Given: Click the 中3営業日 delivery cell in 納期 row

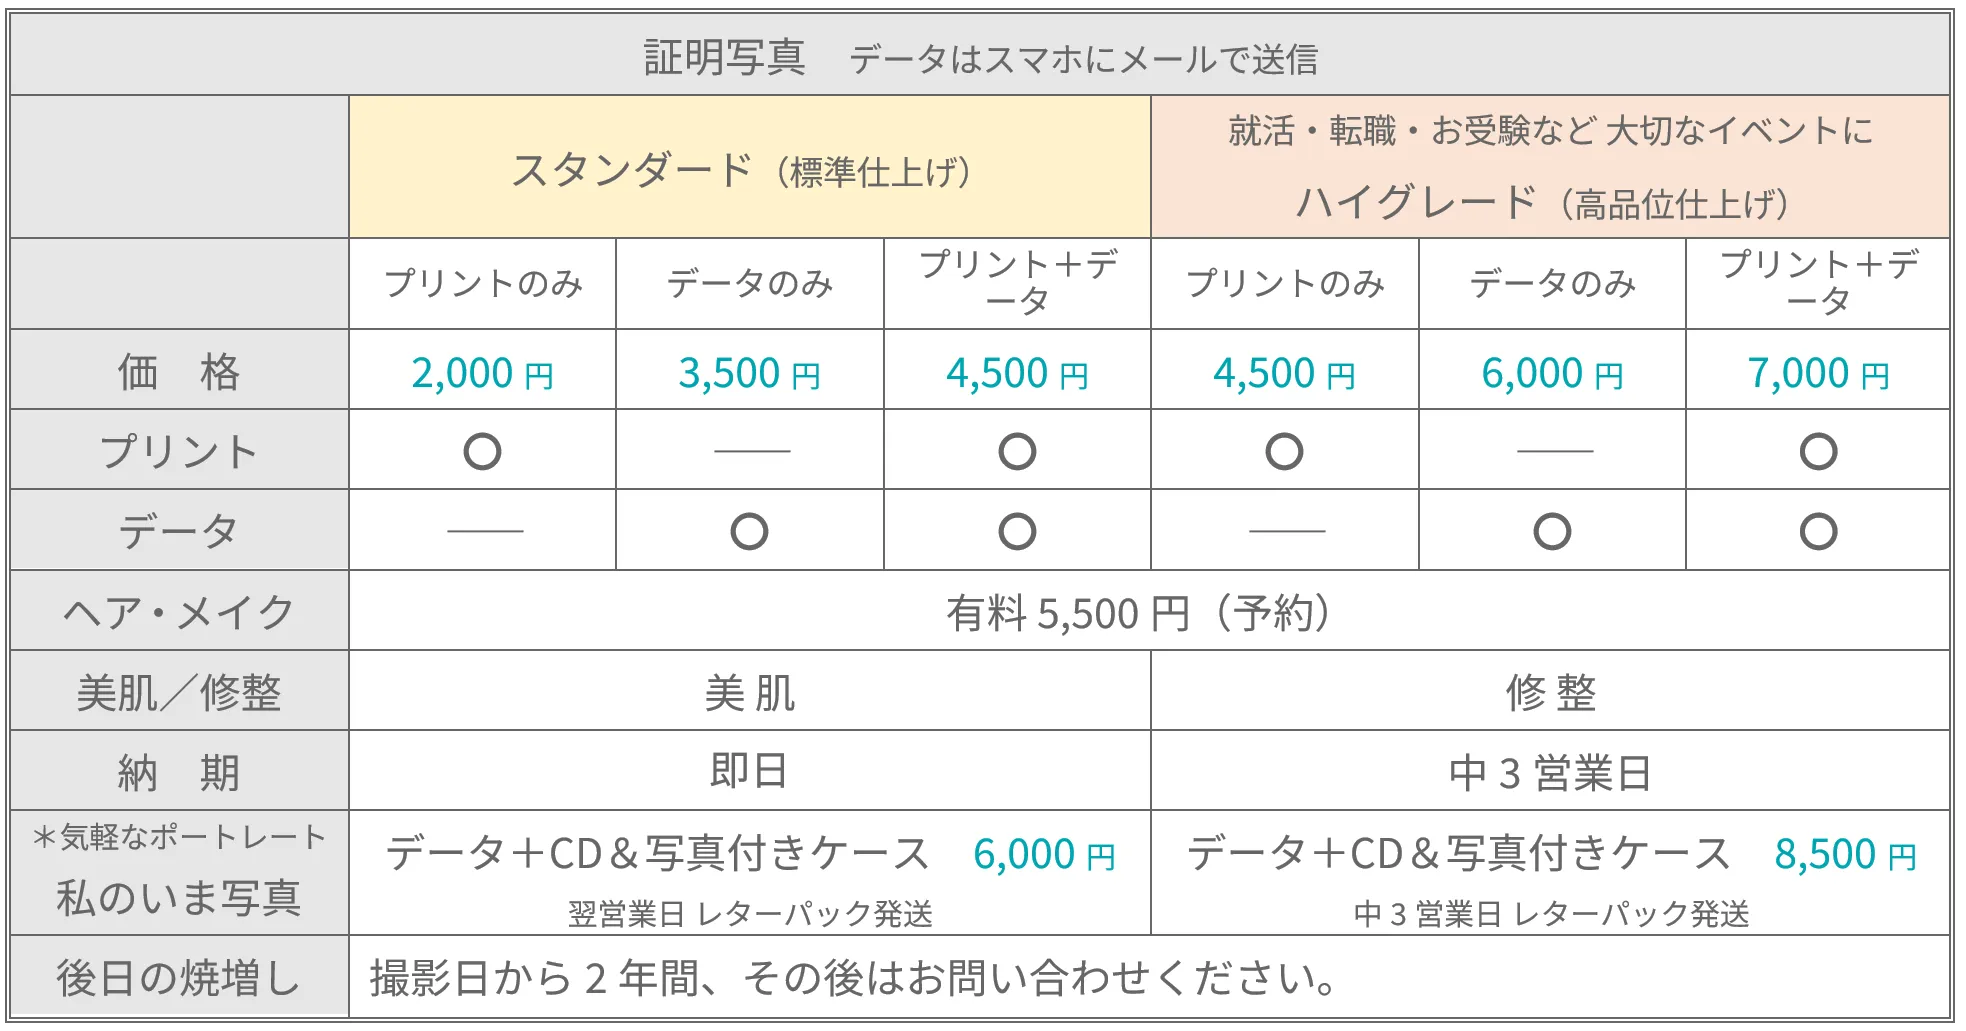Looking at the screenshot, I should [x=1550, y=773].
